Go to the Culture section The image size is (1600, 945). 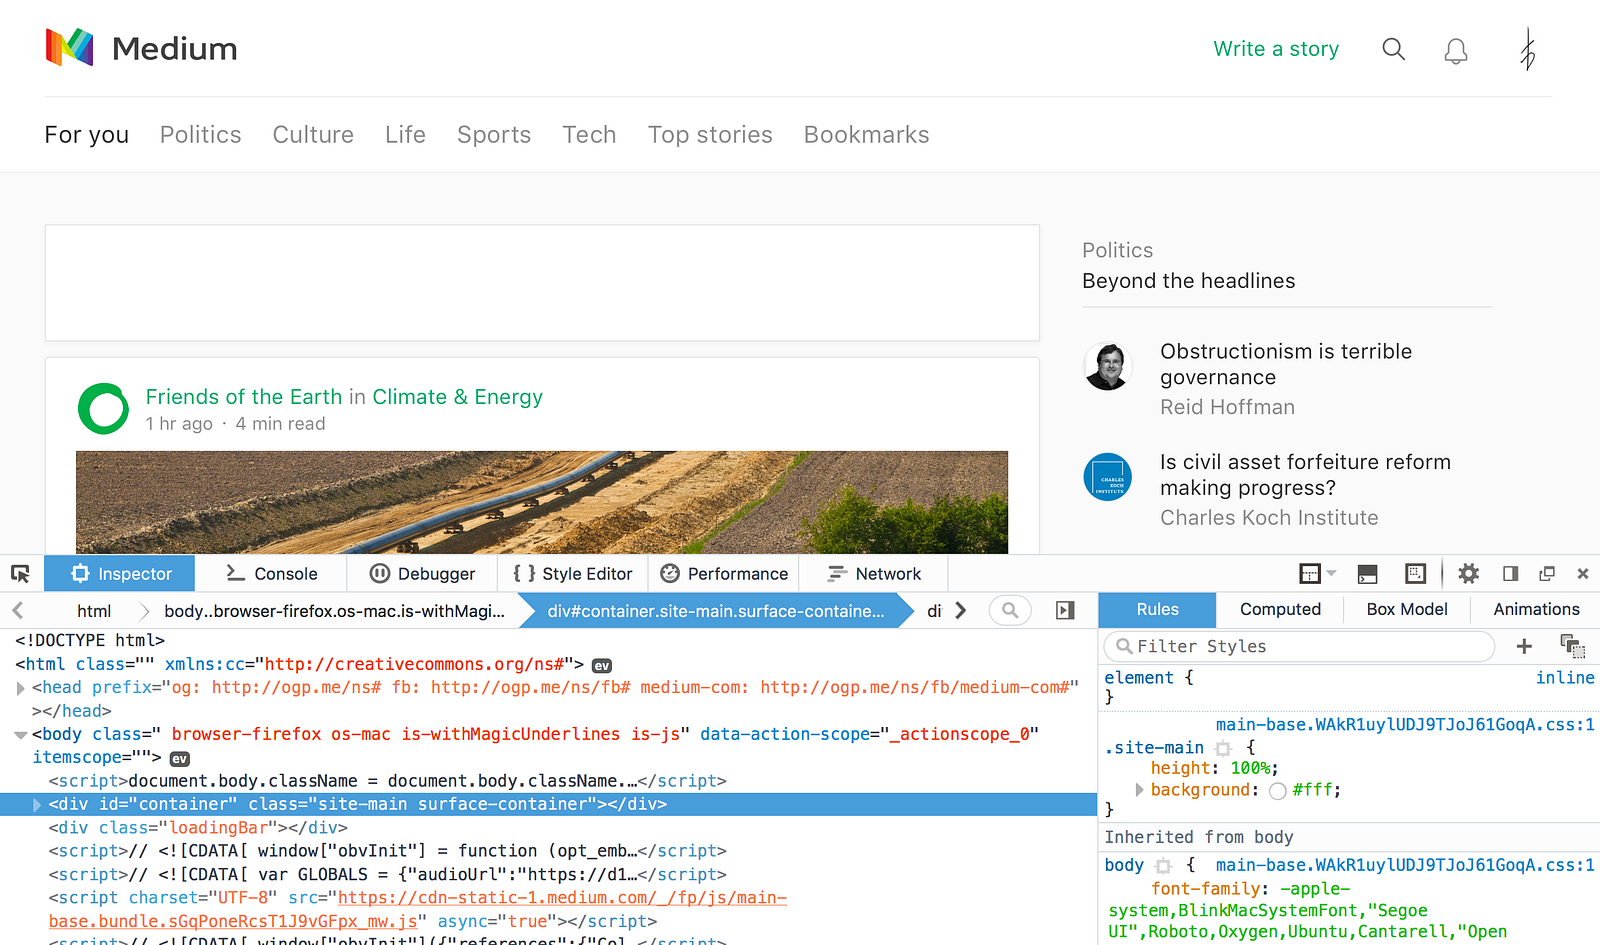pyautogui.click(x=313, y=135)
